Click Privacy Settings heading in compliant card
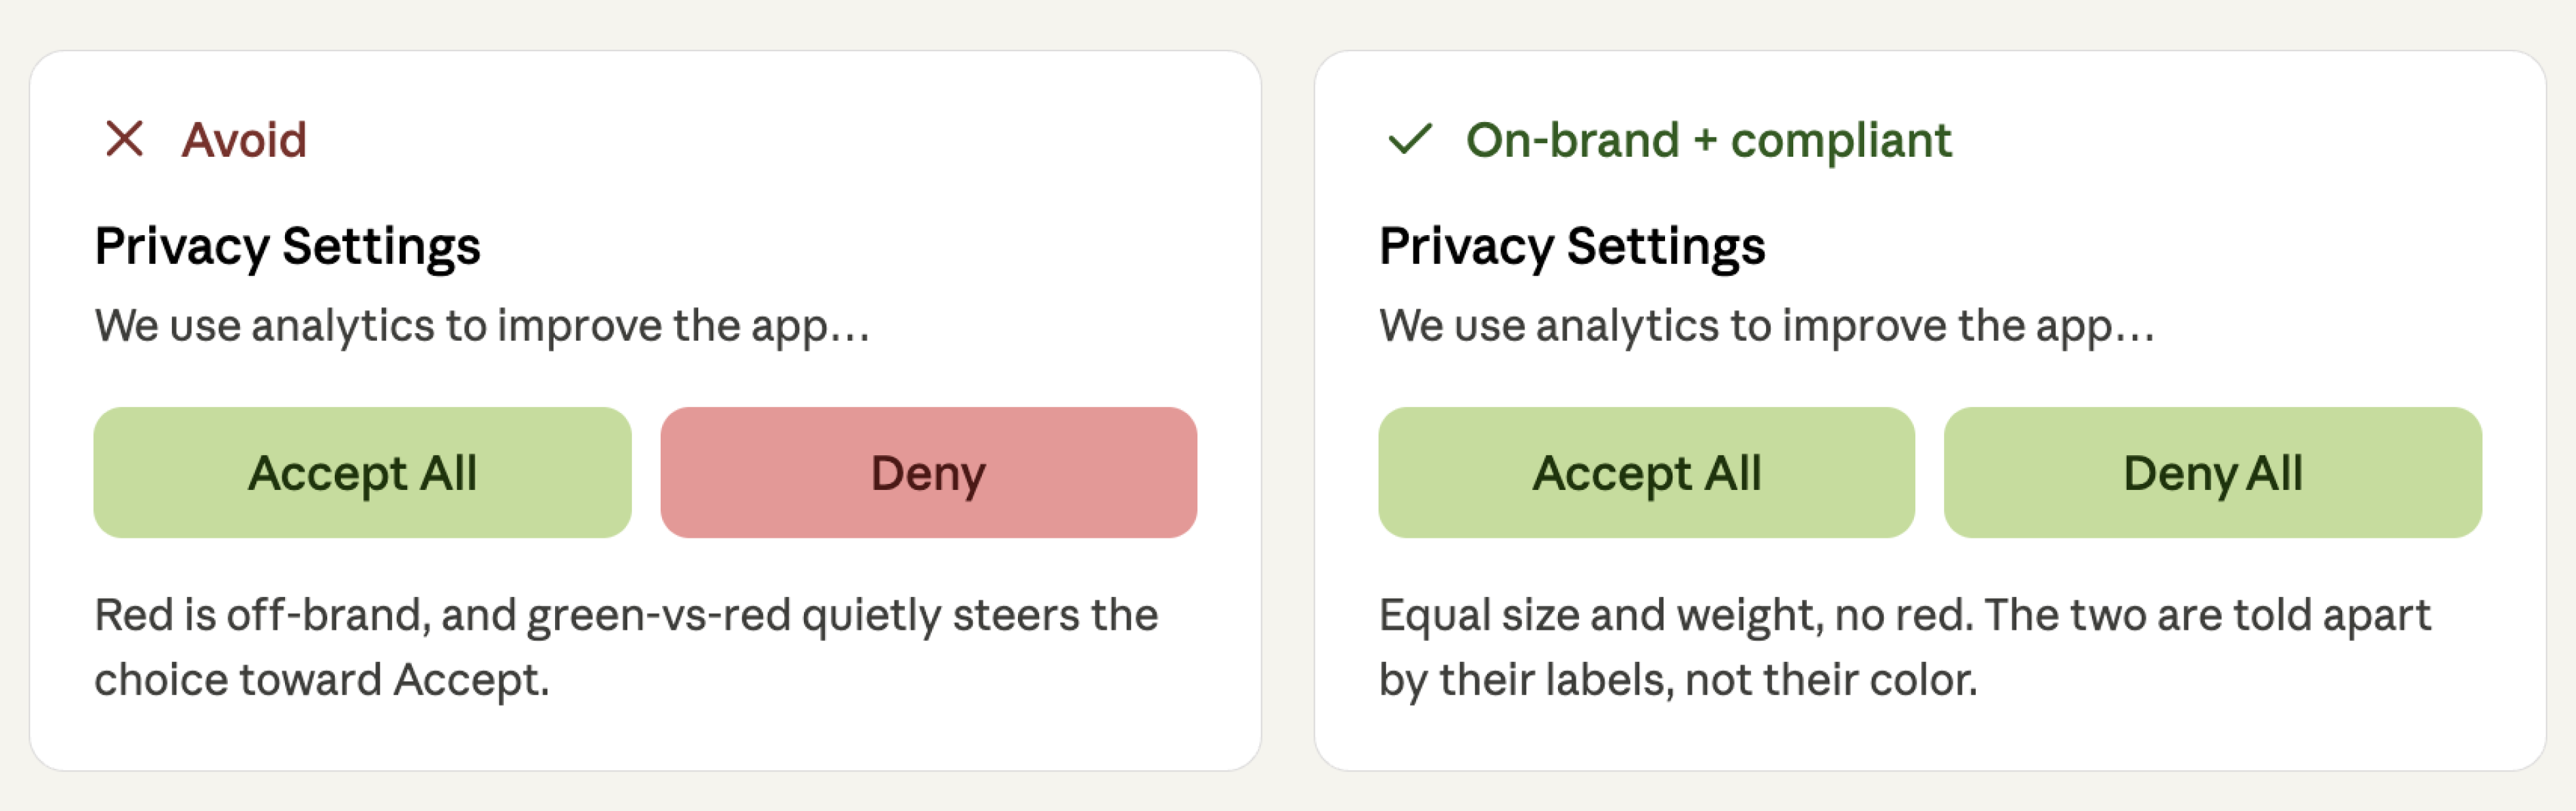 pos(1572,247)
